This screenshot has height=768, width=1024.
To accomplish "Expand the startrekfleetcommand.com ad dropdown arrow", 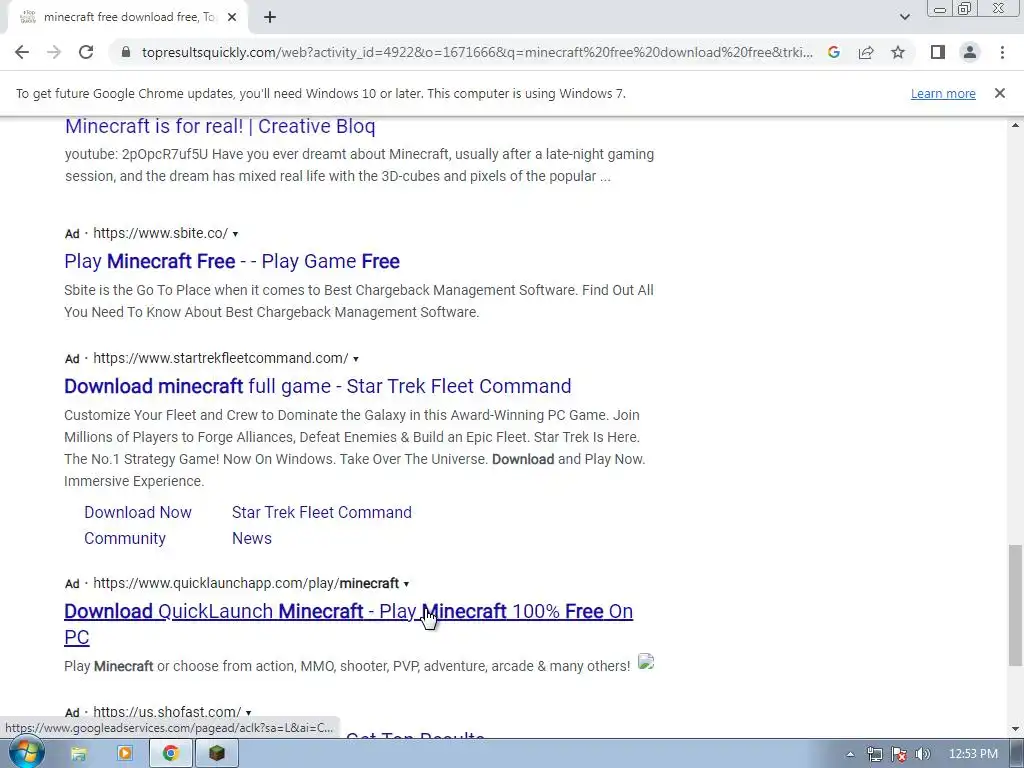I will pos(355,359).
